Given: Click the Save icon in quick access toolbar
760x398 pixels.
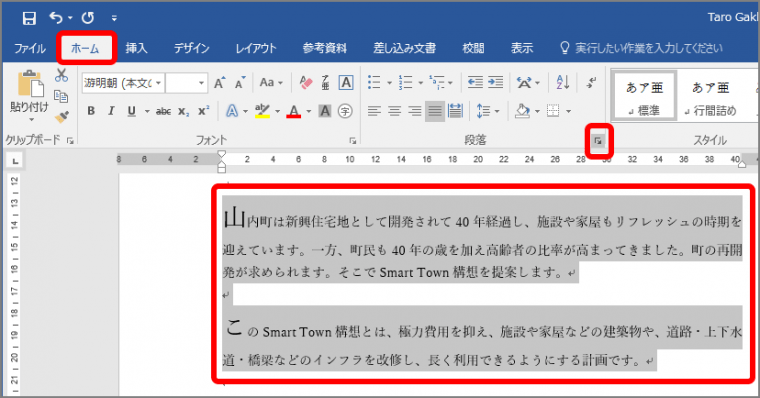Looking at the screenshot, I should point(29,18).
